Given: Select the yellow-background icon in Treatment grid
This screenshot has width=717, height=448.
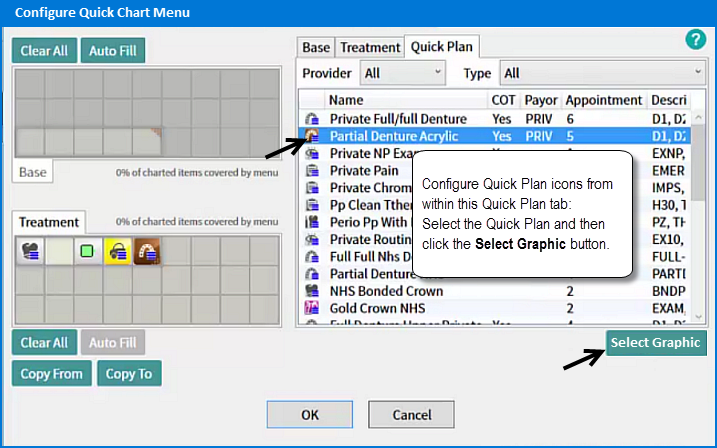Looking at the screenshot, I should coord(118,251).
